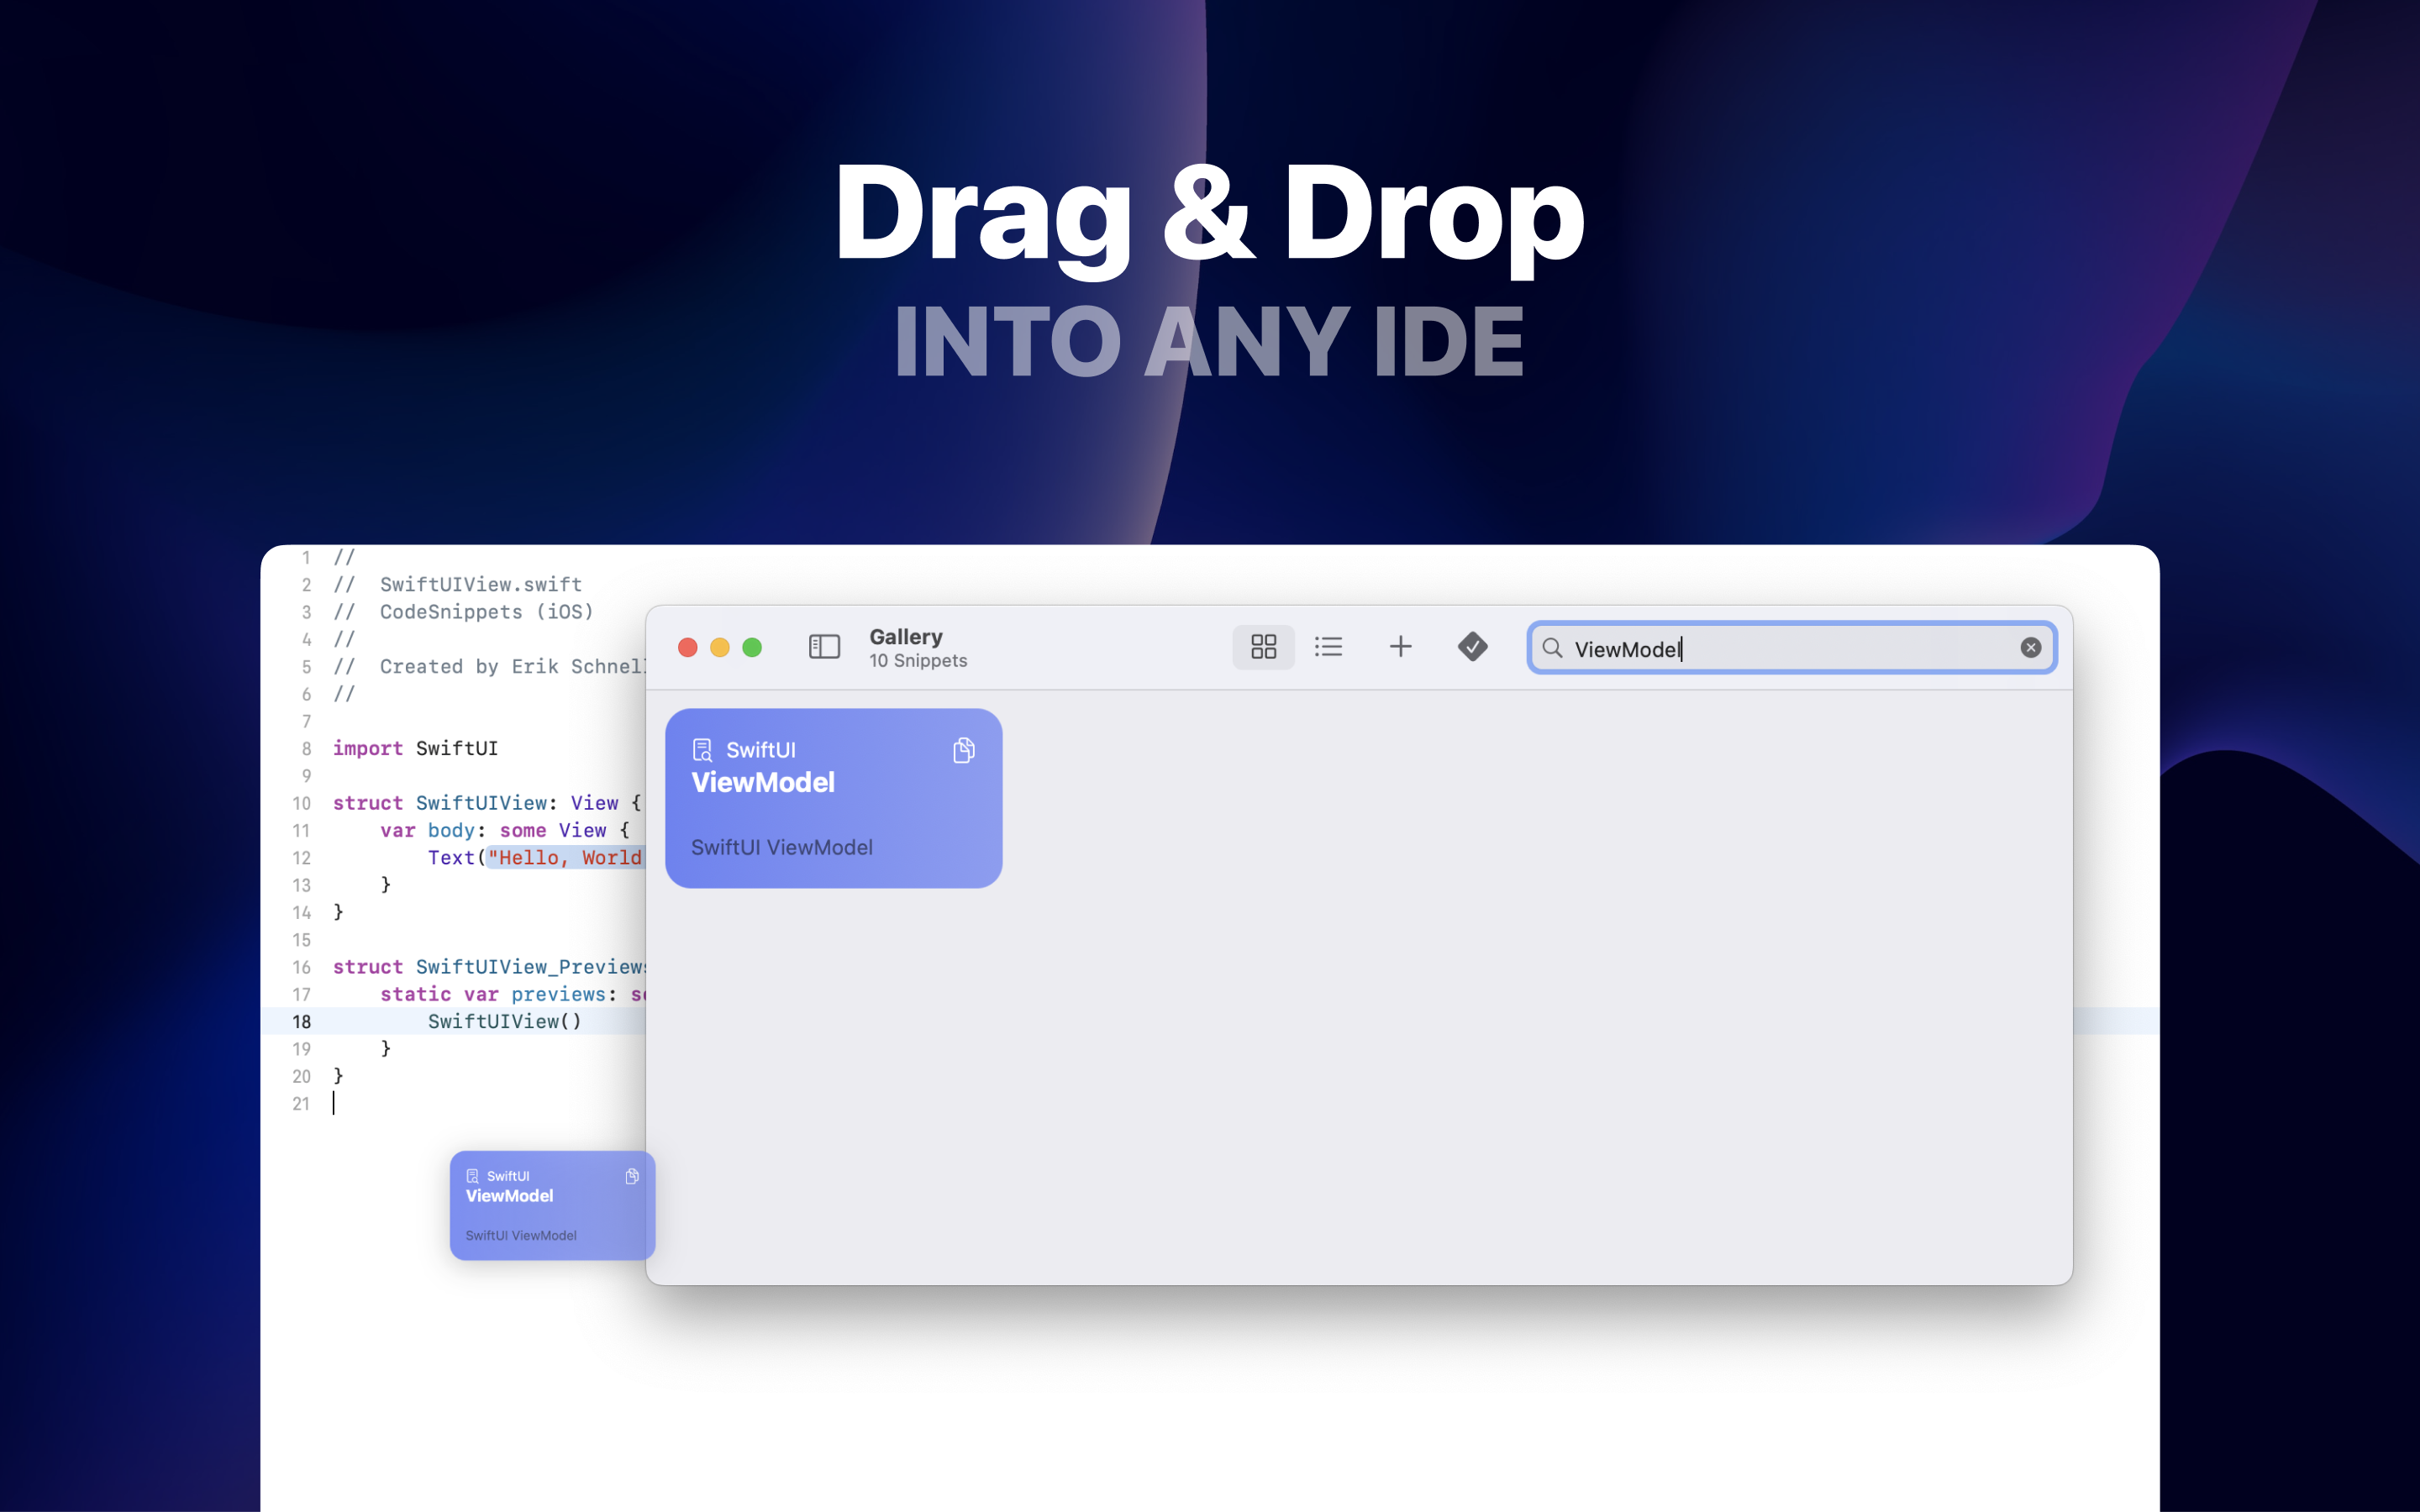Click the search magnifier icon

point(1552,648)
